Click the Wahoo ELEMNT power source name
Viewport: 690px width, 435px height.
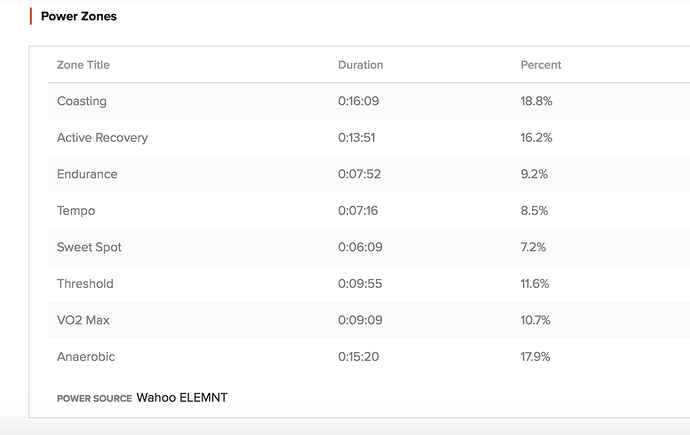(182, 398)
